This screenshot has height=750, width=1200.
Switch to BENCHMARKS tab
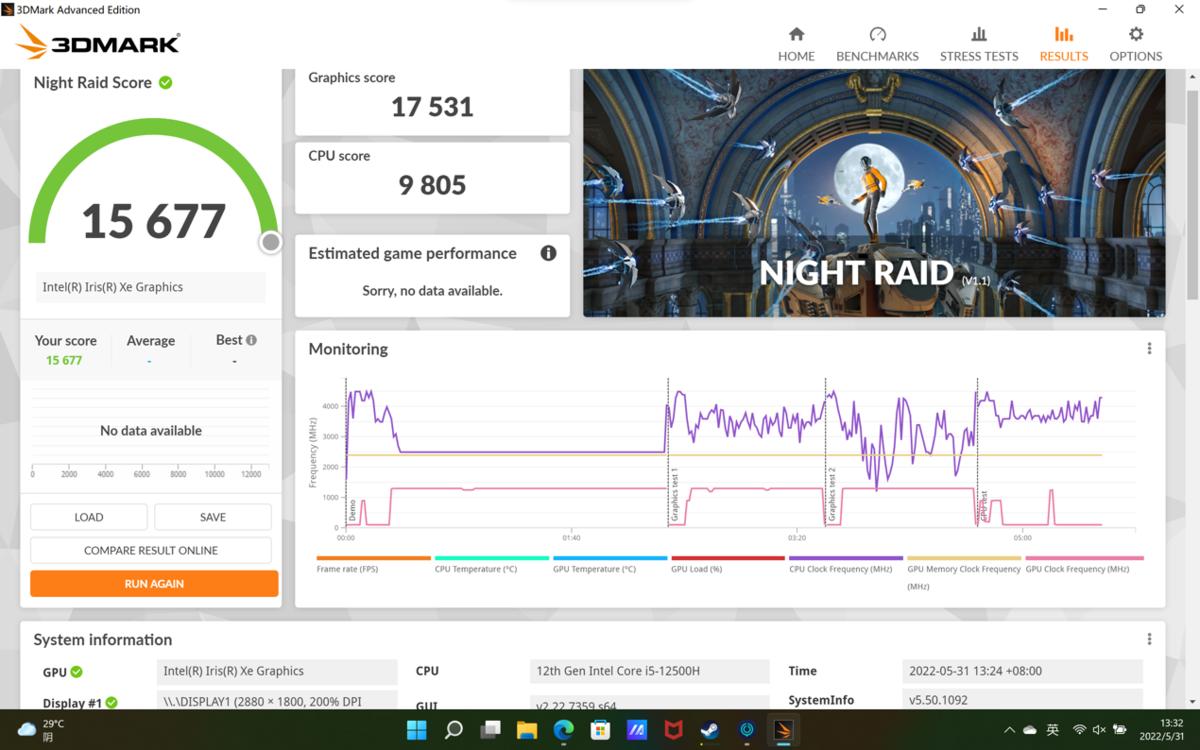tap(877, 44)
